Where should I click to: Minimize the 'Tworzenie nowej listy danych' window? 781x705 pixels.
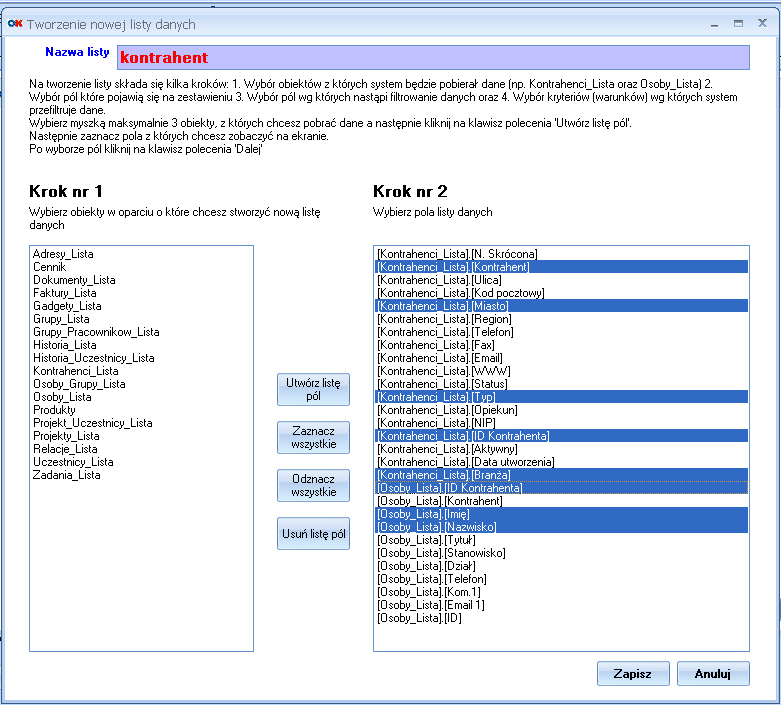[715, 24]
